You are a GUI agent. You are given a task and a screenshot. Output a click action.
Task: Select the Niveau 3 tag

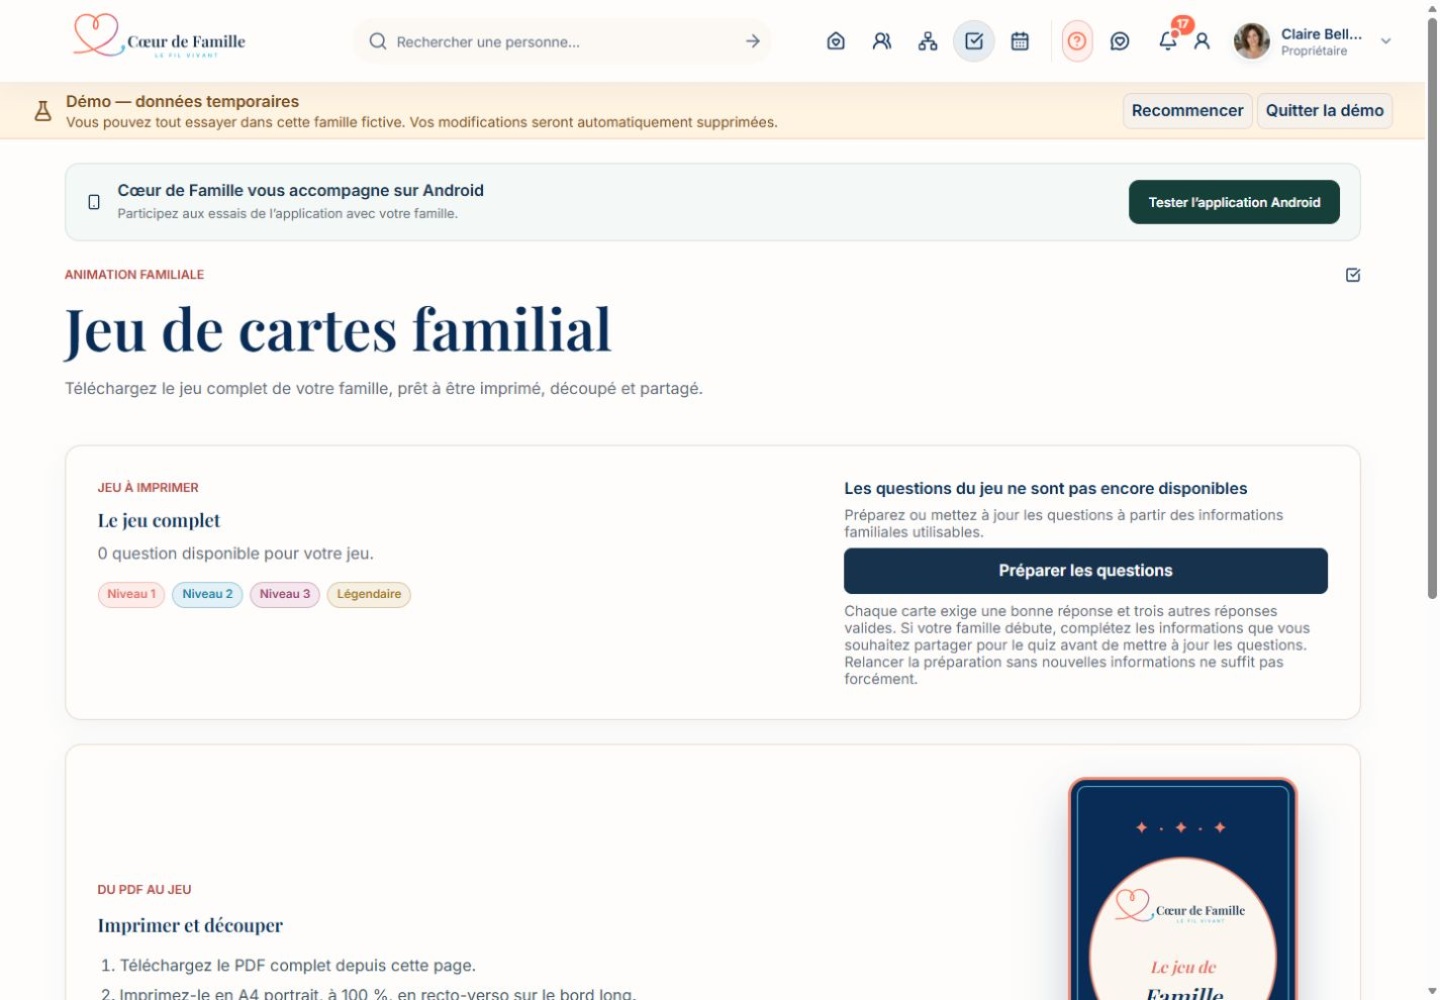[x=285, y=594]
